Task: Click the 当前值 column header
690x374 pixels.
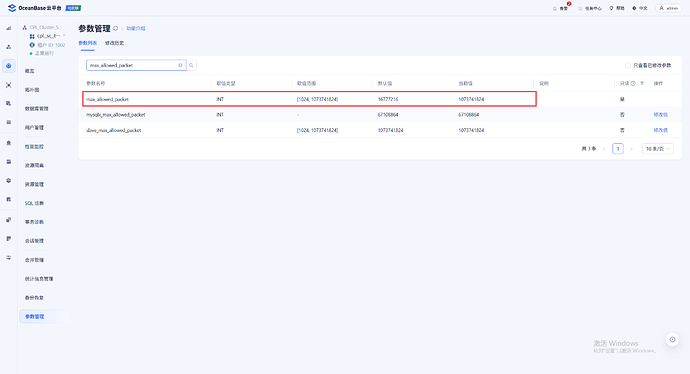Action: 466,83
